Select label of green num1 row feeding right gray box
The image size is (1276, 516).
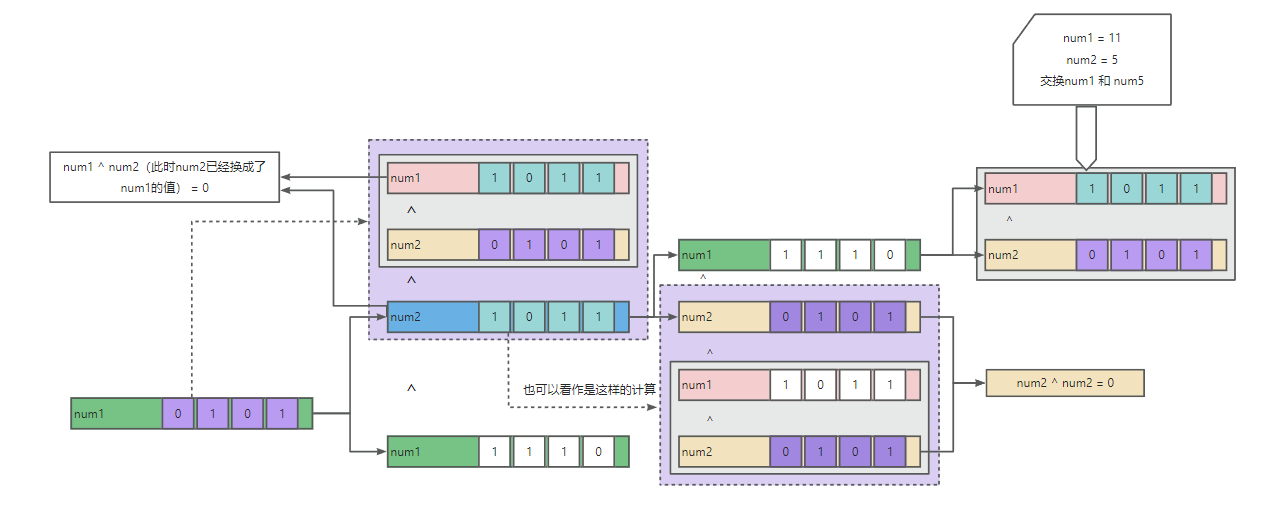(724, 255)
